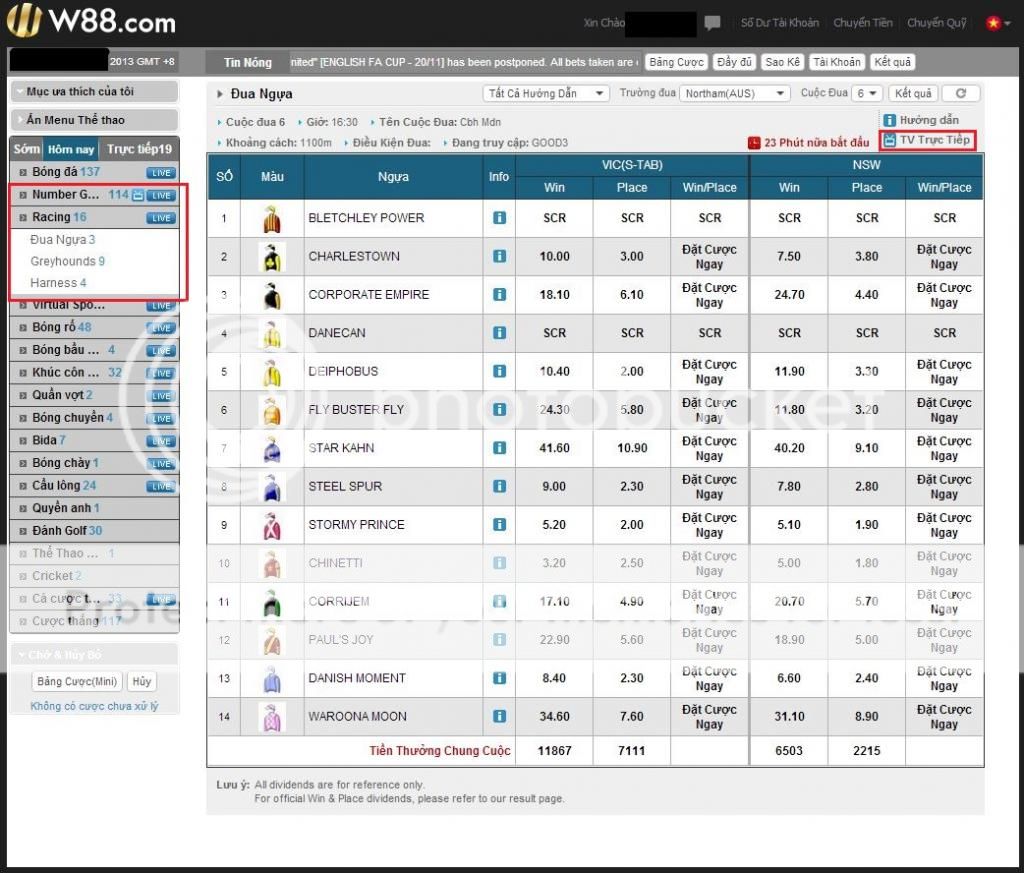This screenshot has height=873, width=1024.
Task: Click the Bảng Cược(Mini) button
Action: (77, 682)
